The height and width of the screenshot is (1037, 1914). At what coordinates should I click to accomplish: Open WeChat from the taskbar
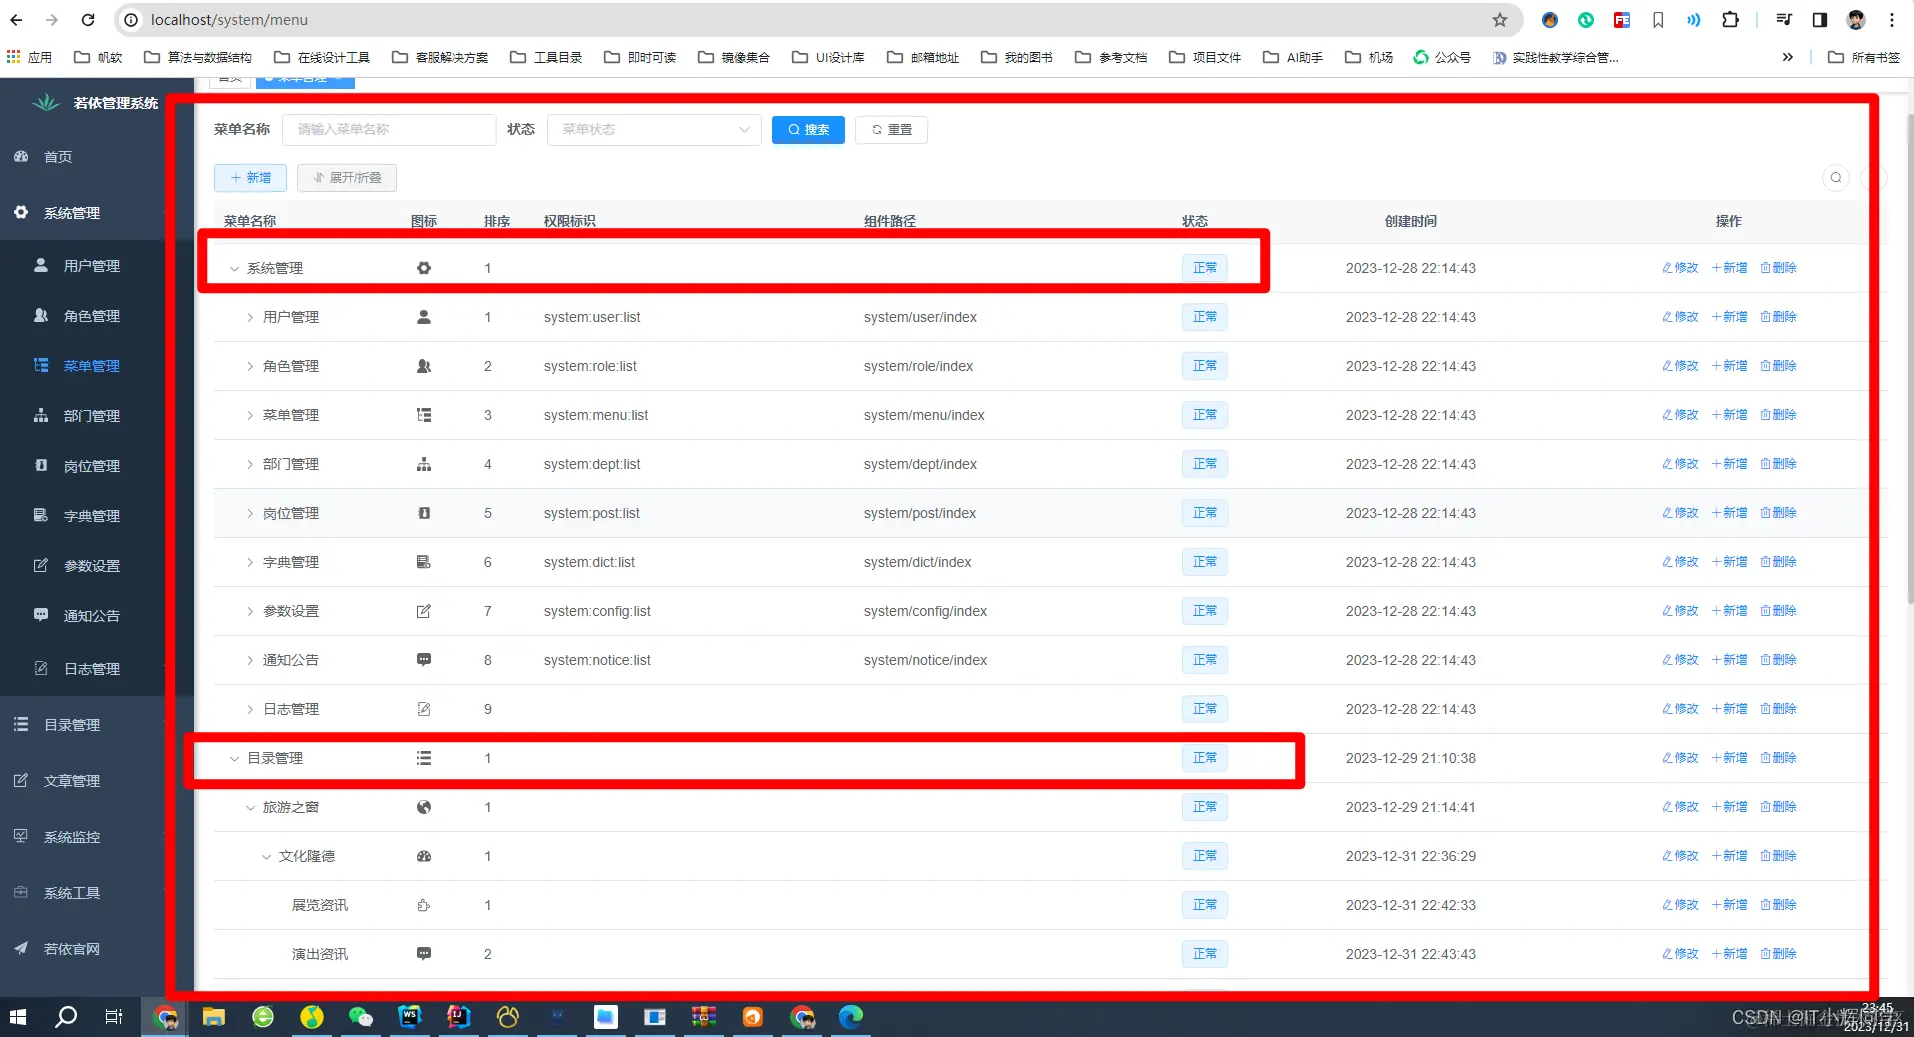[360, 1017]
